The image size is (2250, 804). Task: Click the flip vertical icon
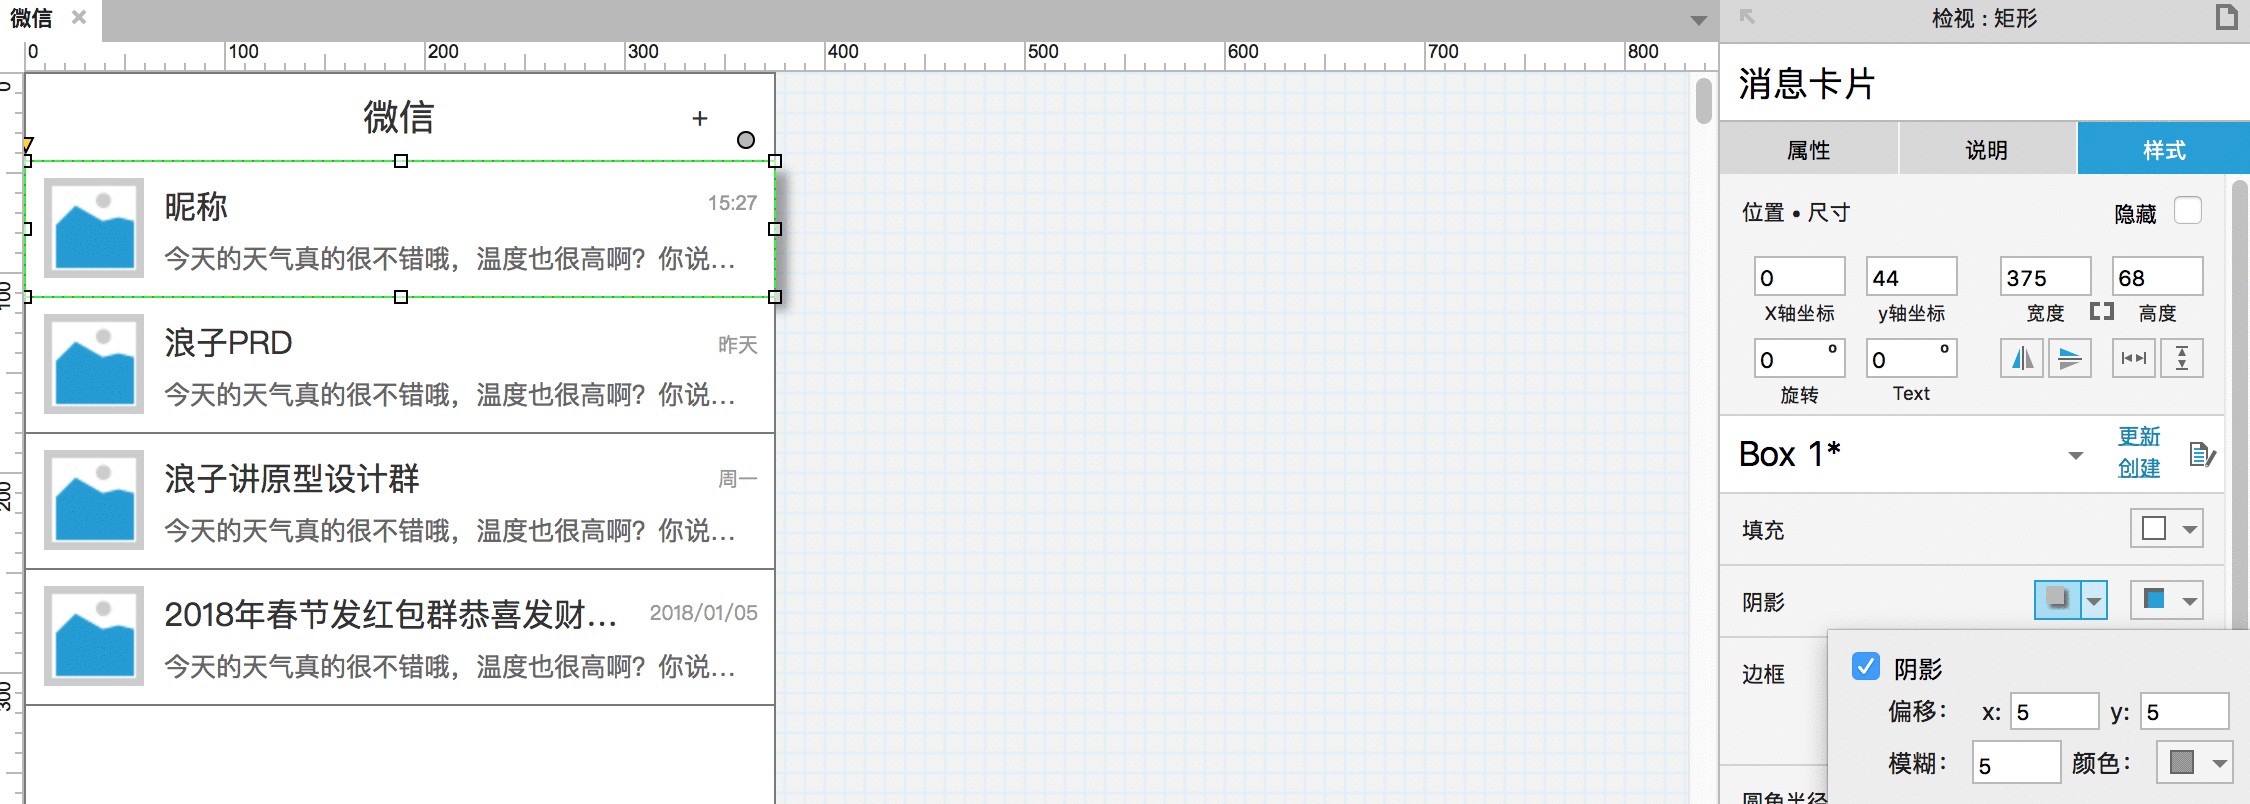[2070, 358]
